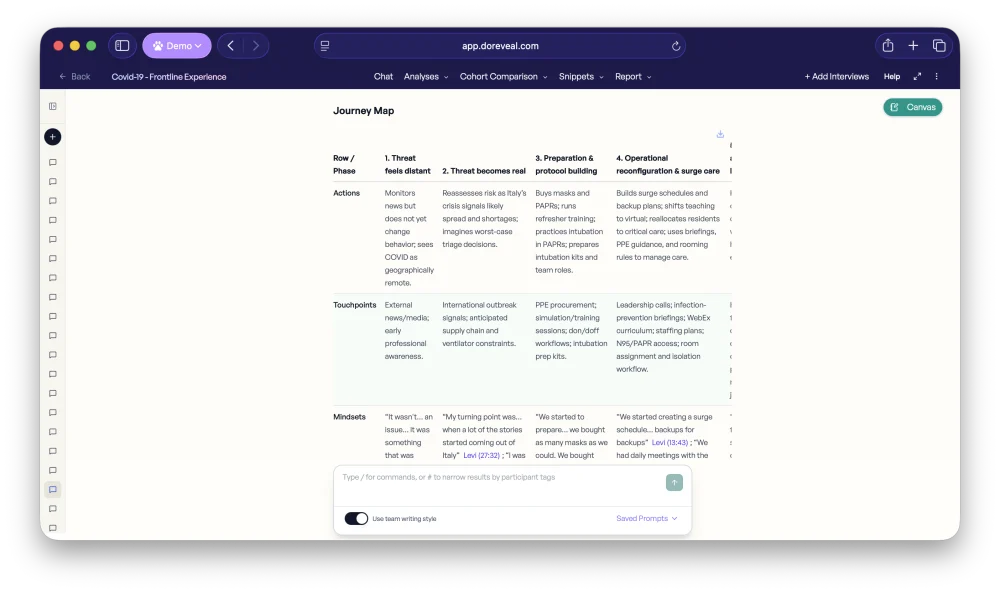Go forward with browser forward arrow
The image size is (1000, 593).
click(255, 46)
